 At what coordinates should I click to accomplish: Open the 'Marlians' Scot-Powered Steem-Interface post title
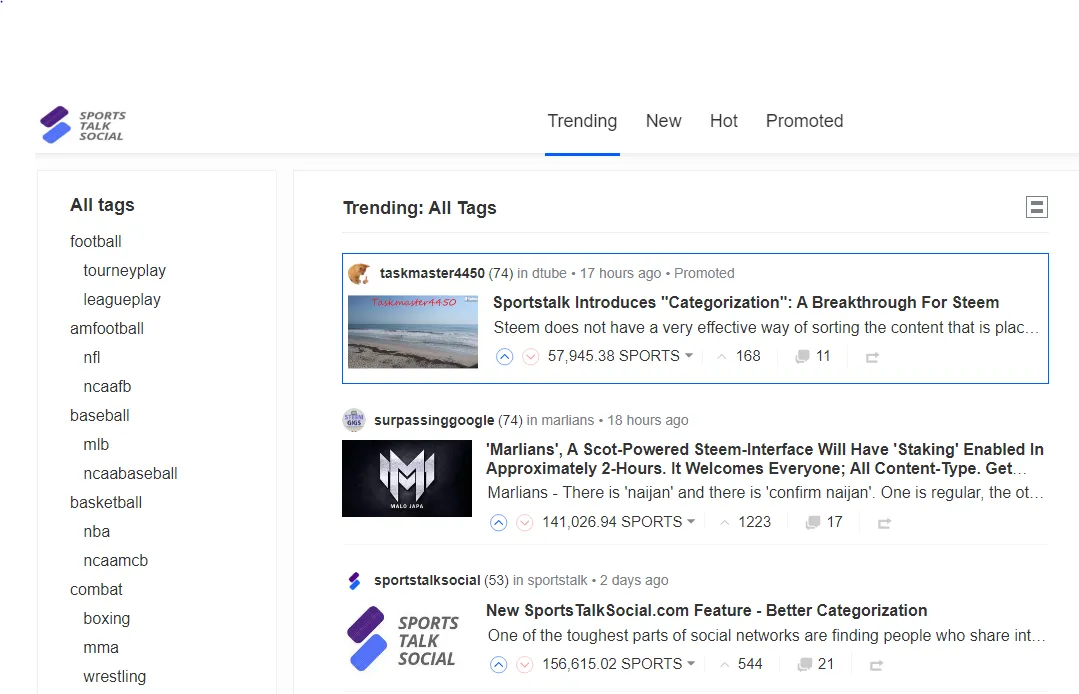pyautogui.click(x=765, y=459)
